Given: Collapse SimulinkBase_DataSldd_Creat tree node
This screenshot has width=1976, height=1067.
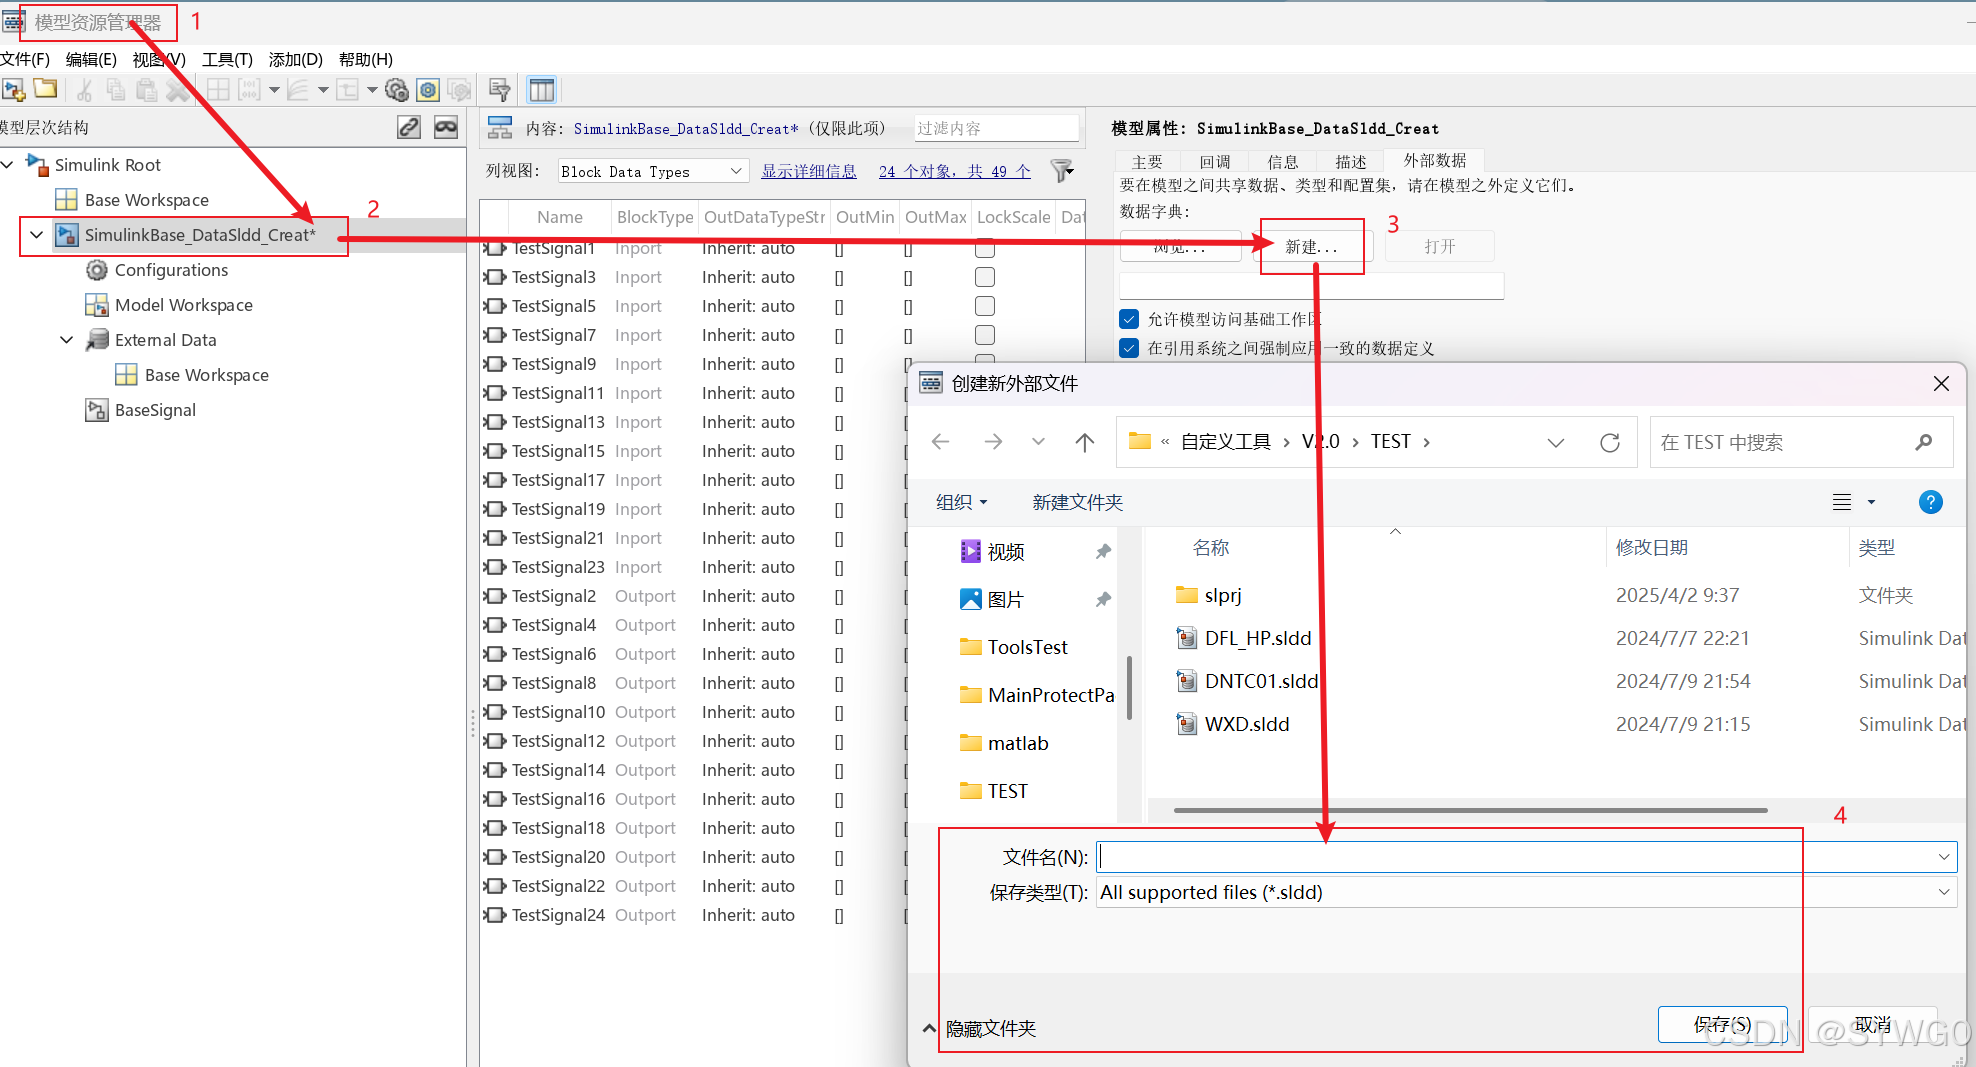Looking at the screenshot, I should tap(37, 235).
